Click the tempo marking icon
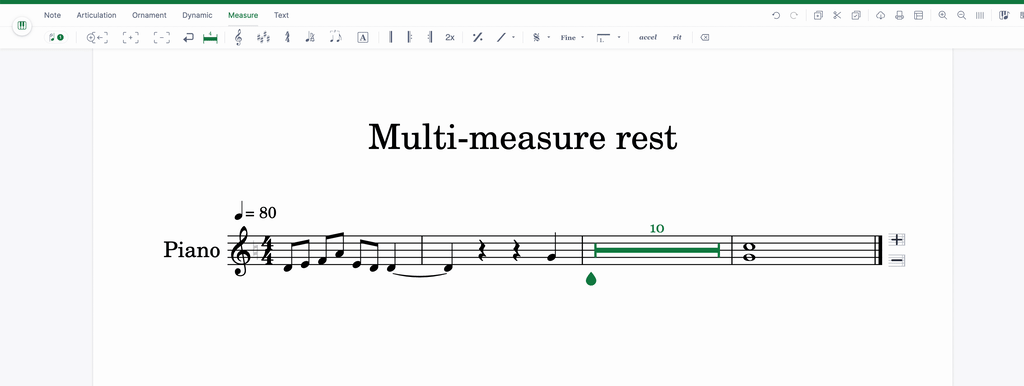The image size is (1024, 386). pyautogui.click(x=310, y=38)
